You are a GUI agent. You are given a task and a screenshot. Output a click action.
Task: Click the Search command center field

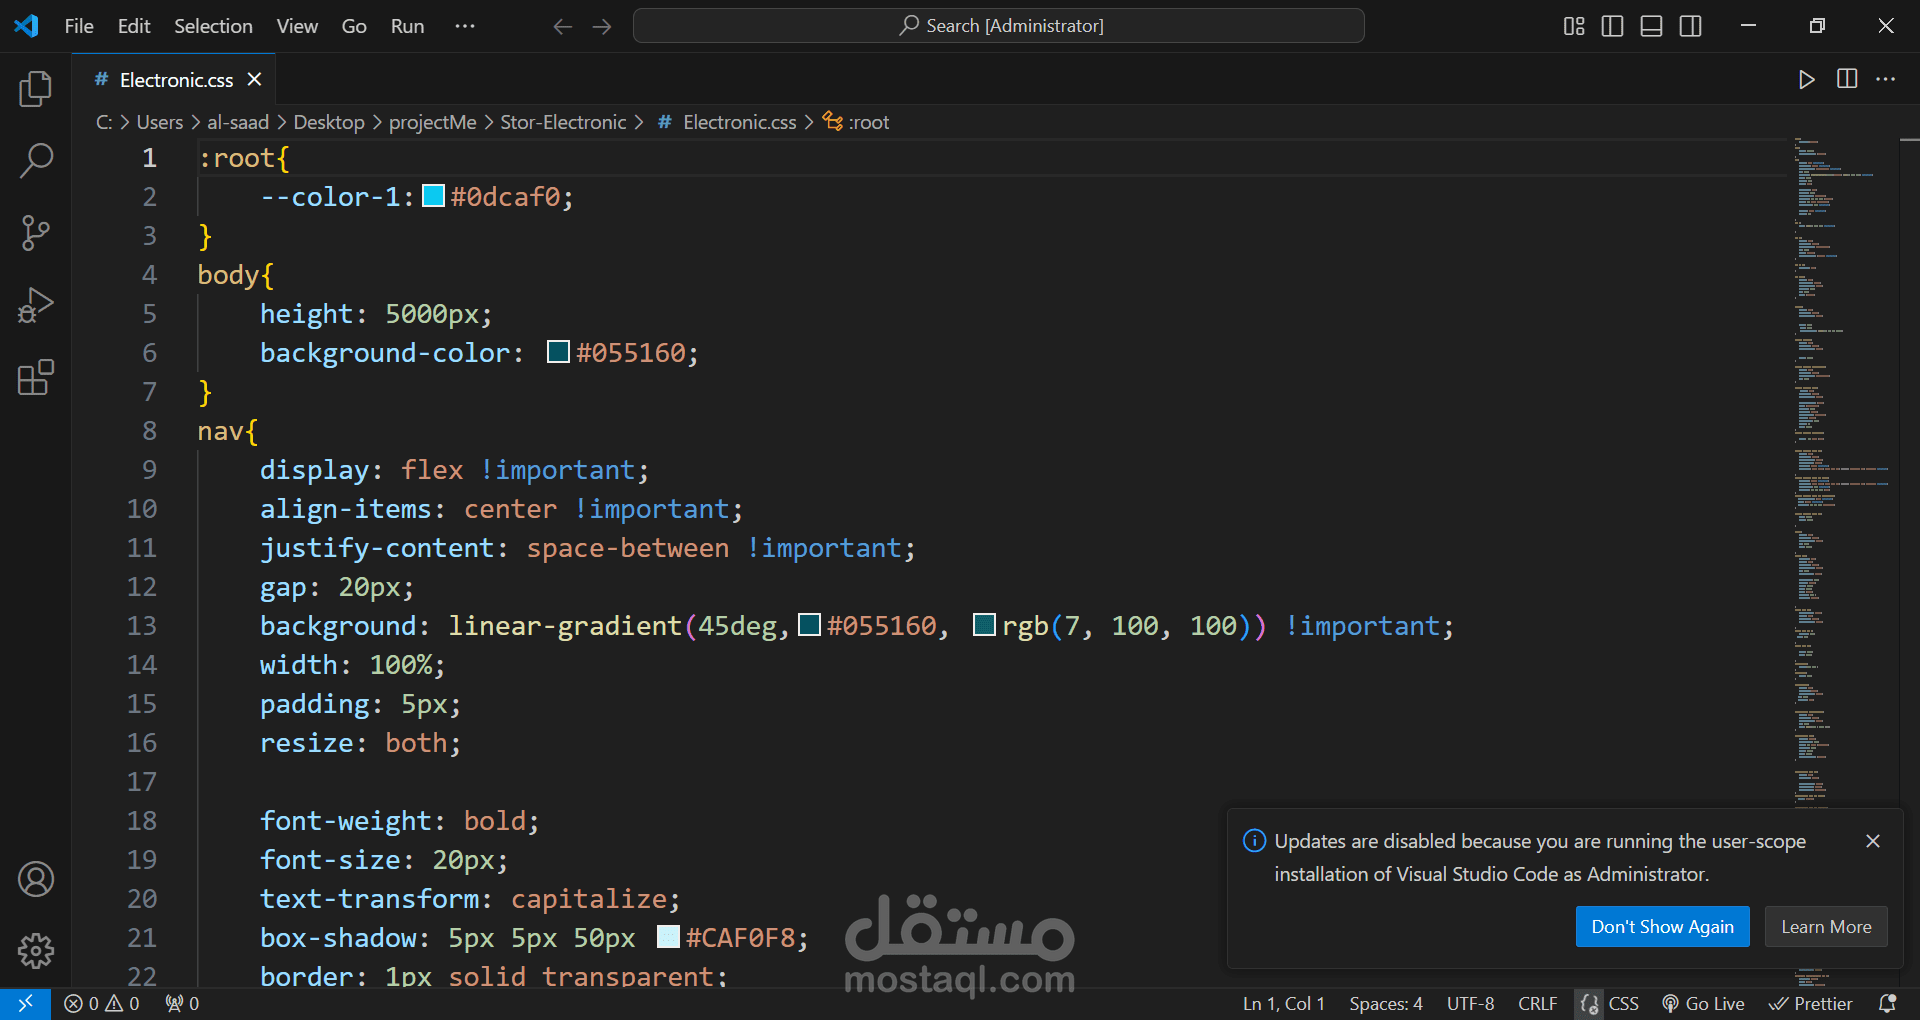point(999,26)
